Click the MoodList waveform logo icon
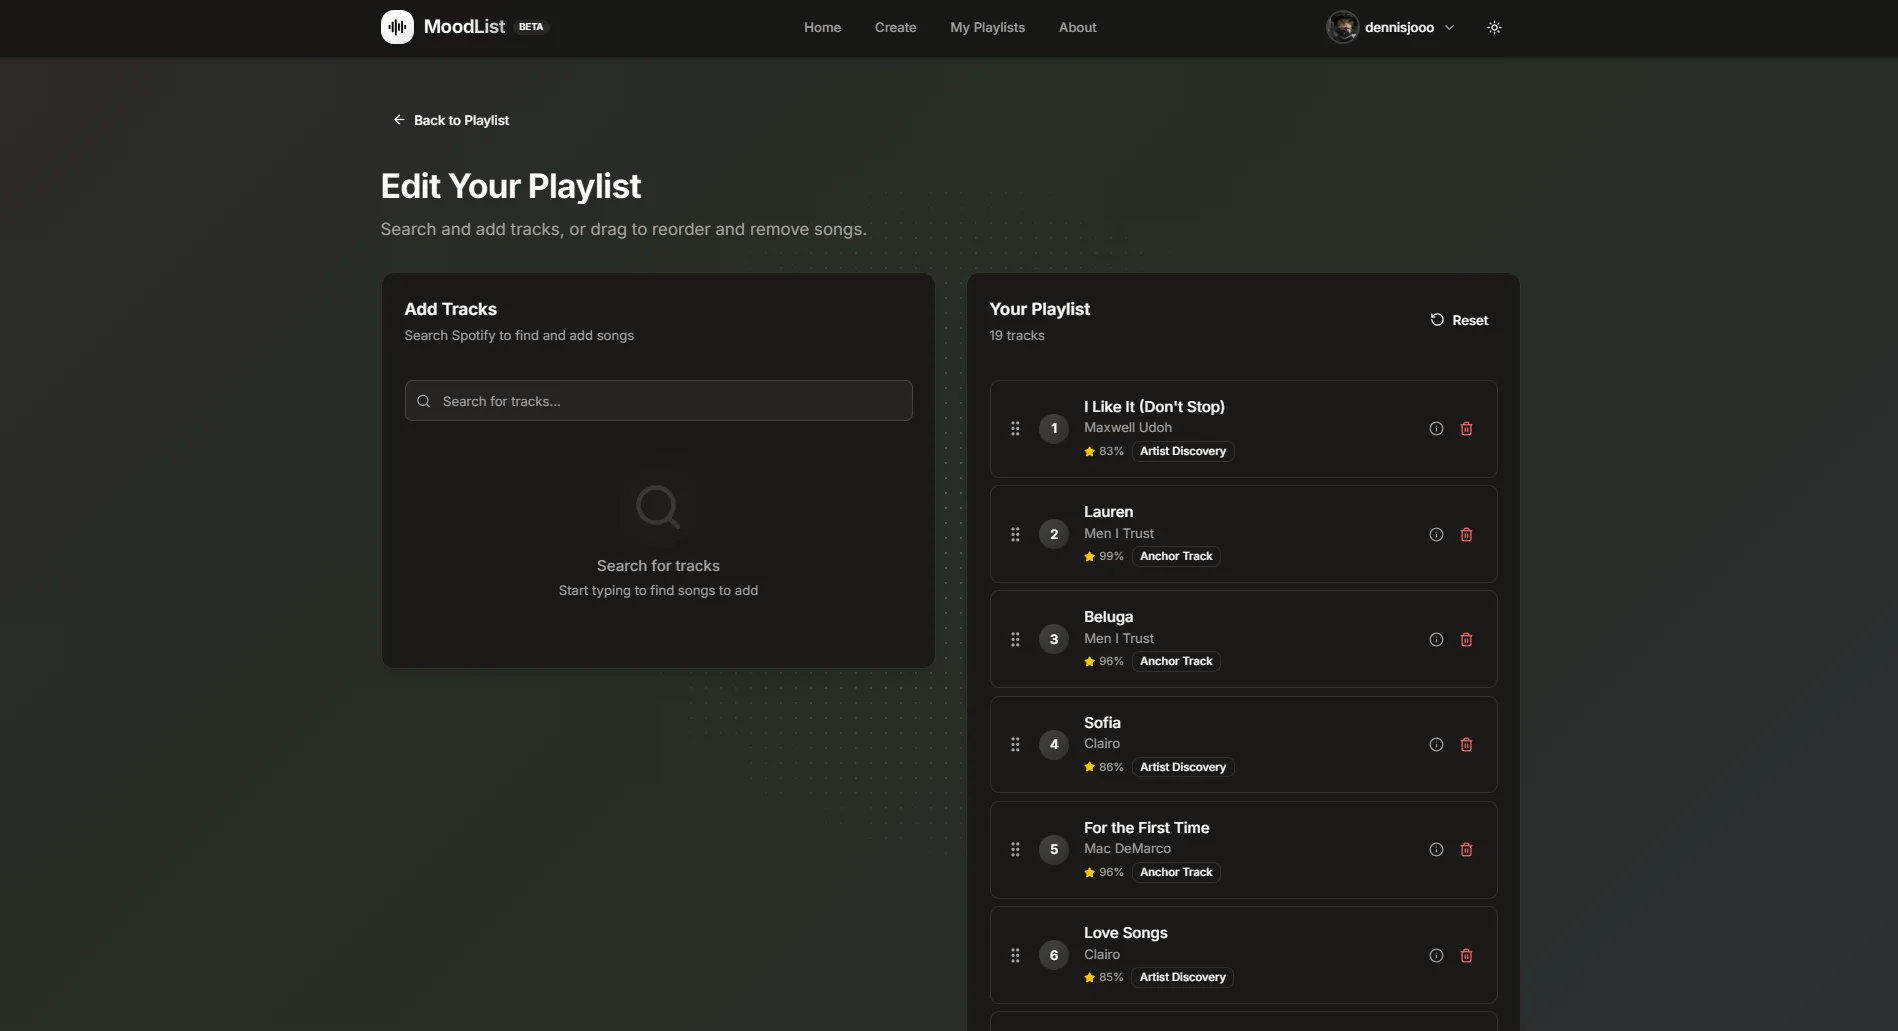The image size is (1898, 1031). click(x=397, y=27)
